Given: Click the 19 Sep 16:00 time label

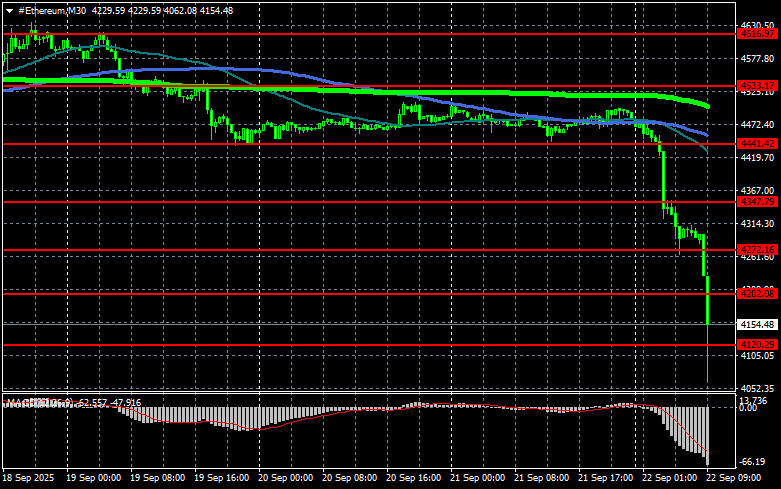Looking at the screenshot, I should click(221, 478).
